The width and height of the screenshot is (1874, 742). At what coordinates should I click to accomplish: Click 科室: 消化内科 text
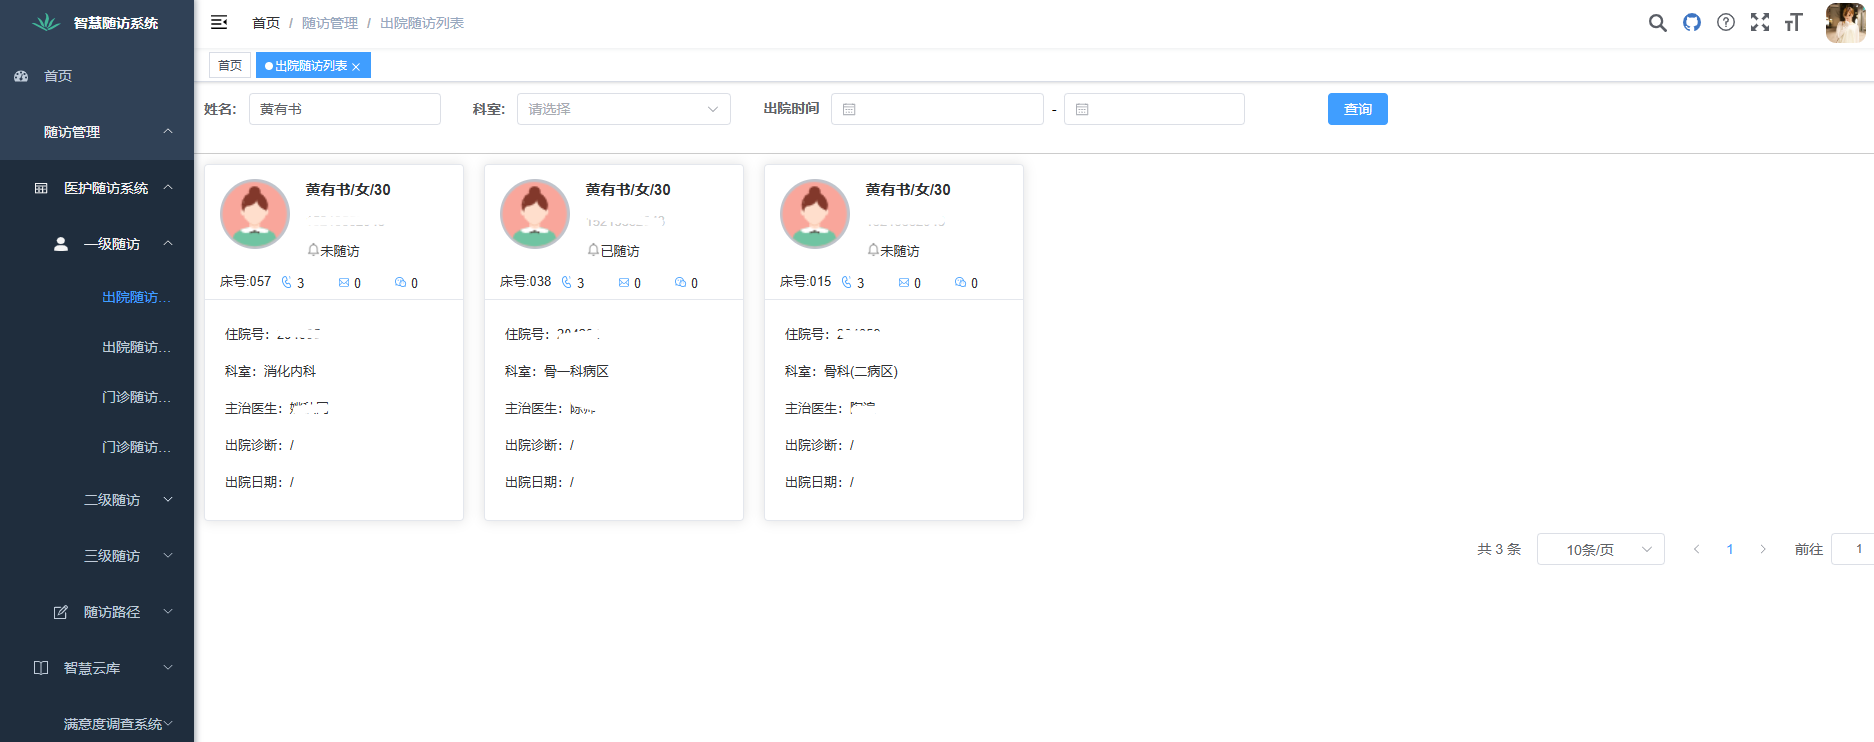[x=270, y=371]
